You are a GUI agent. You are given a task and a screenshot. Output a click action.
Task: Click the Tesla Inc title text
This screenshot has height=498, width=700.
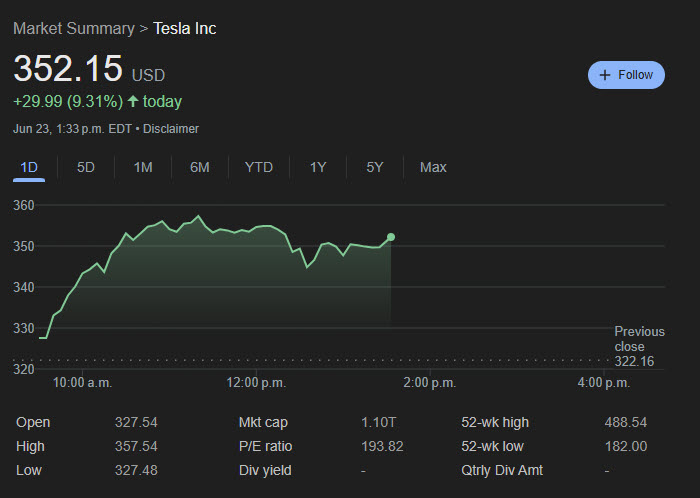pos(184,28)
